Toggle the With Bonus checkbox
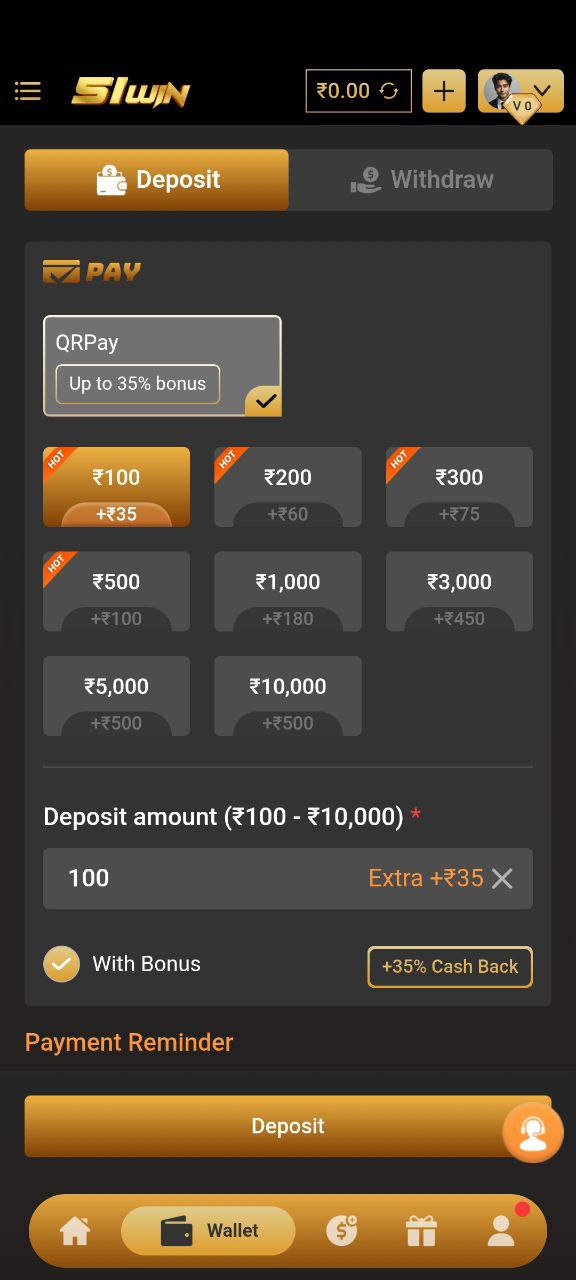The width and height of the screenshot is (576, 1280). coord(61,963)
